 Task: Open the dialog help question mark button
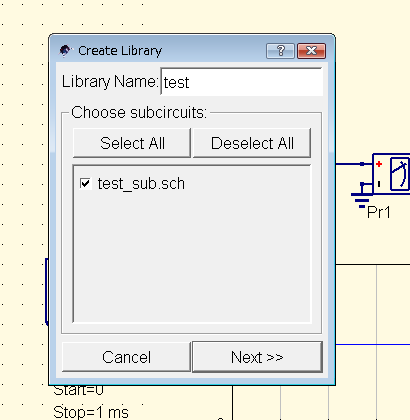(280, 51)
